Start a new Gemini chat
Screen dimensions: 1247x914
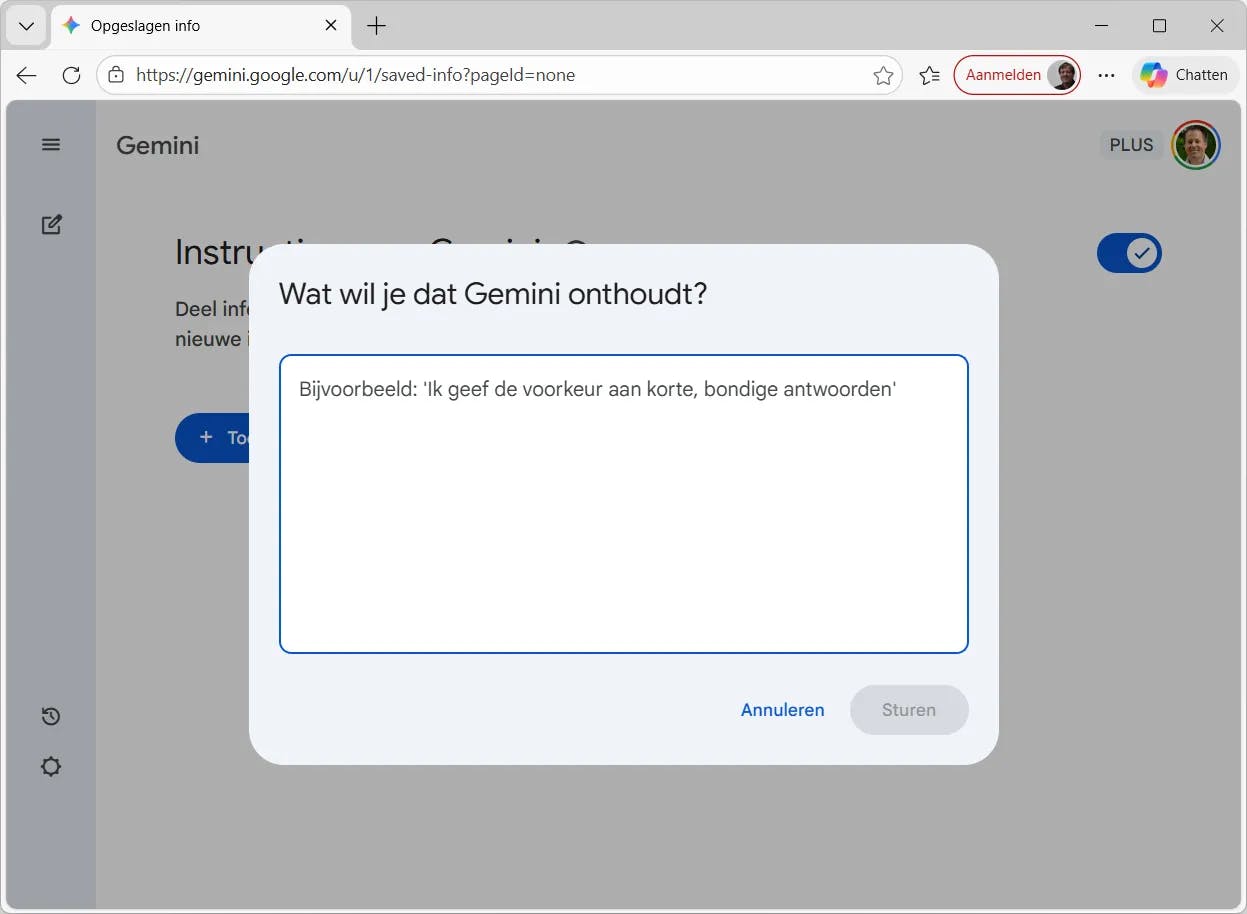click(51, 225)
